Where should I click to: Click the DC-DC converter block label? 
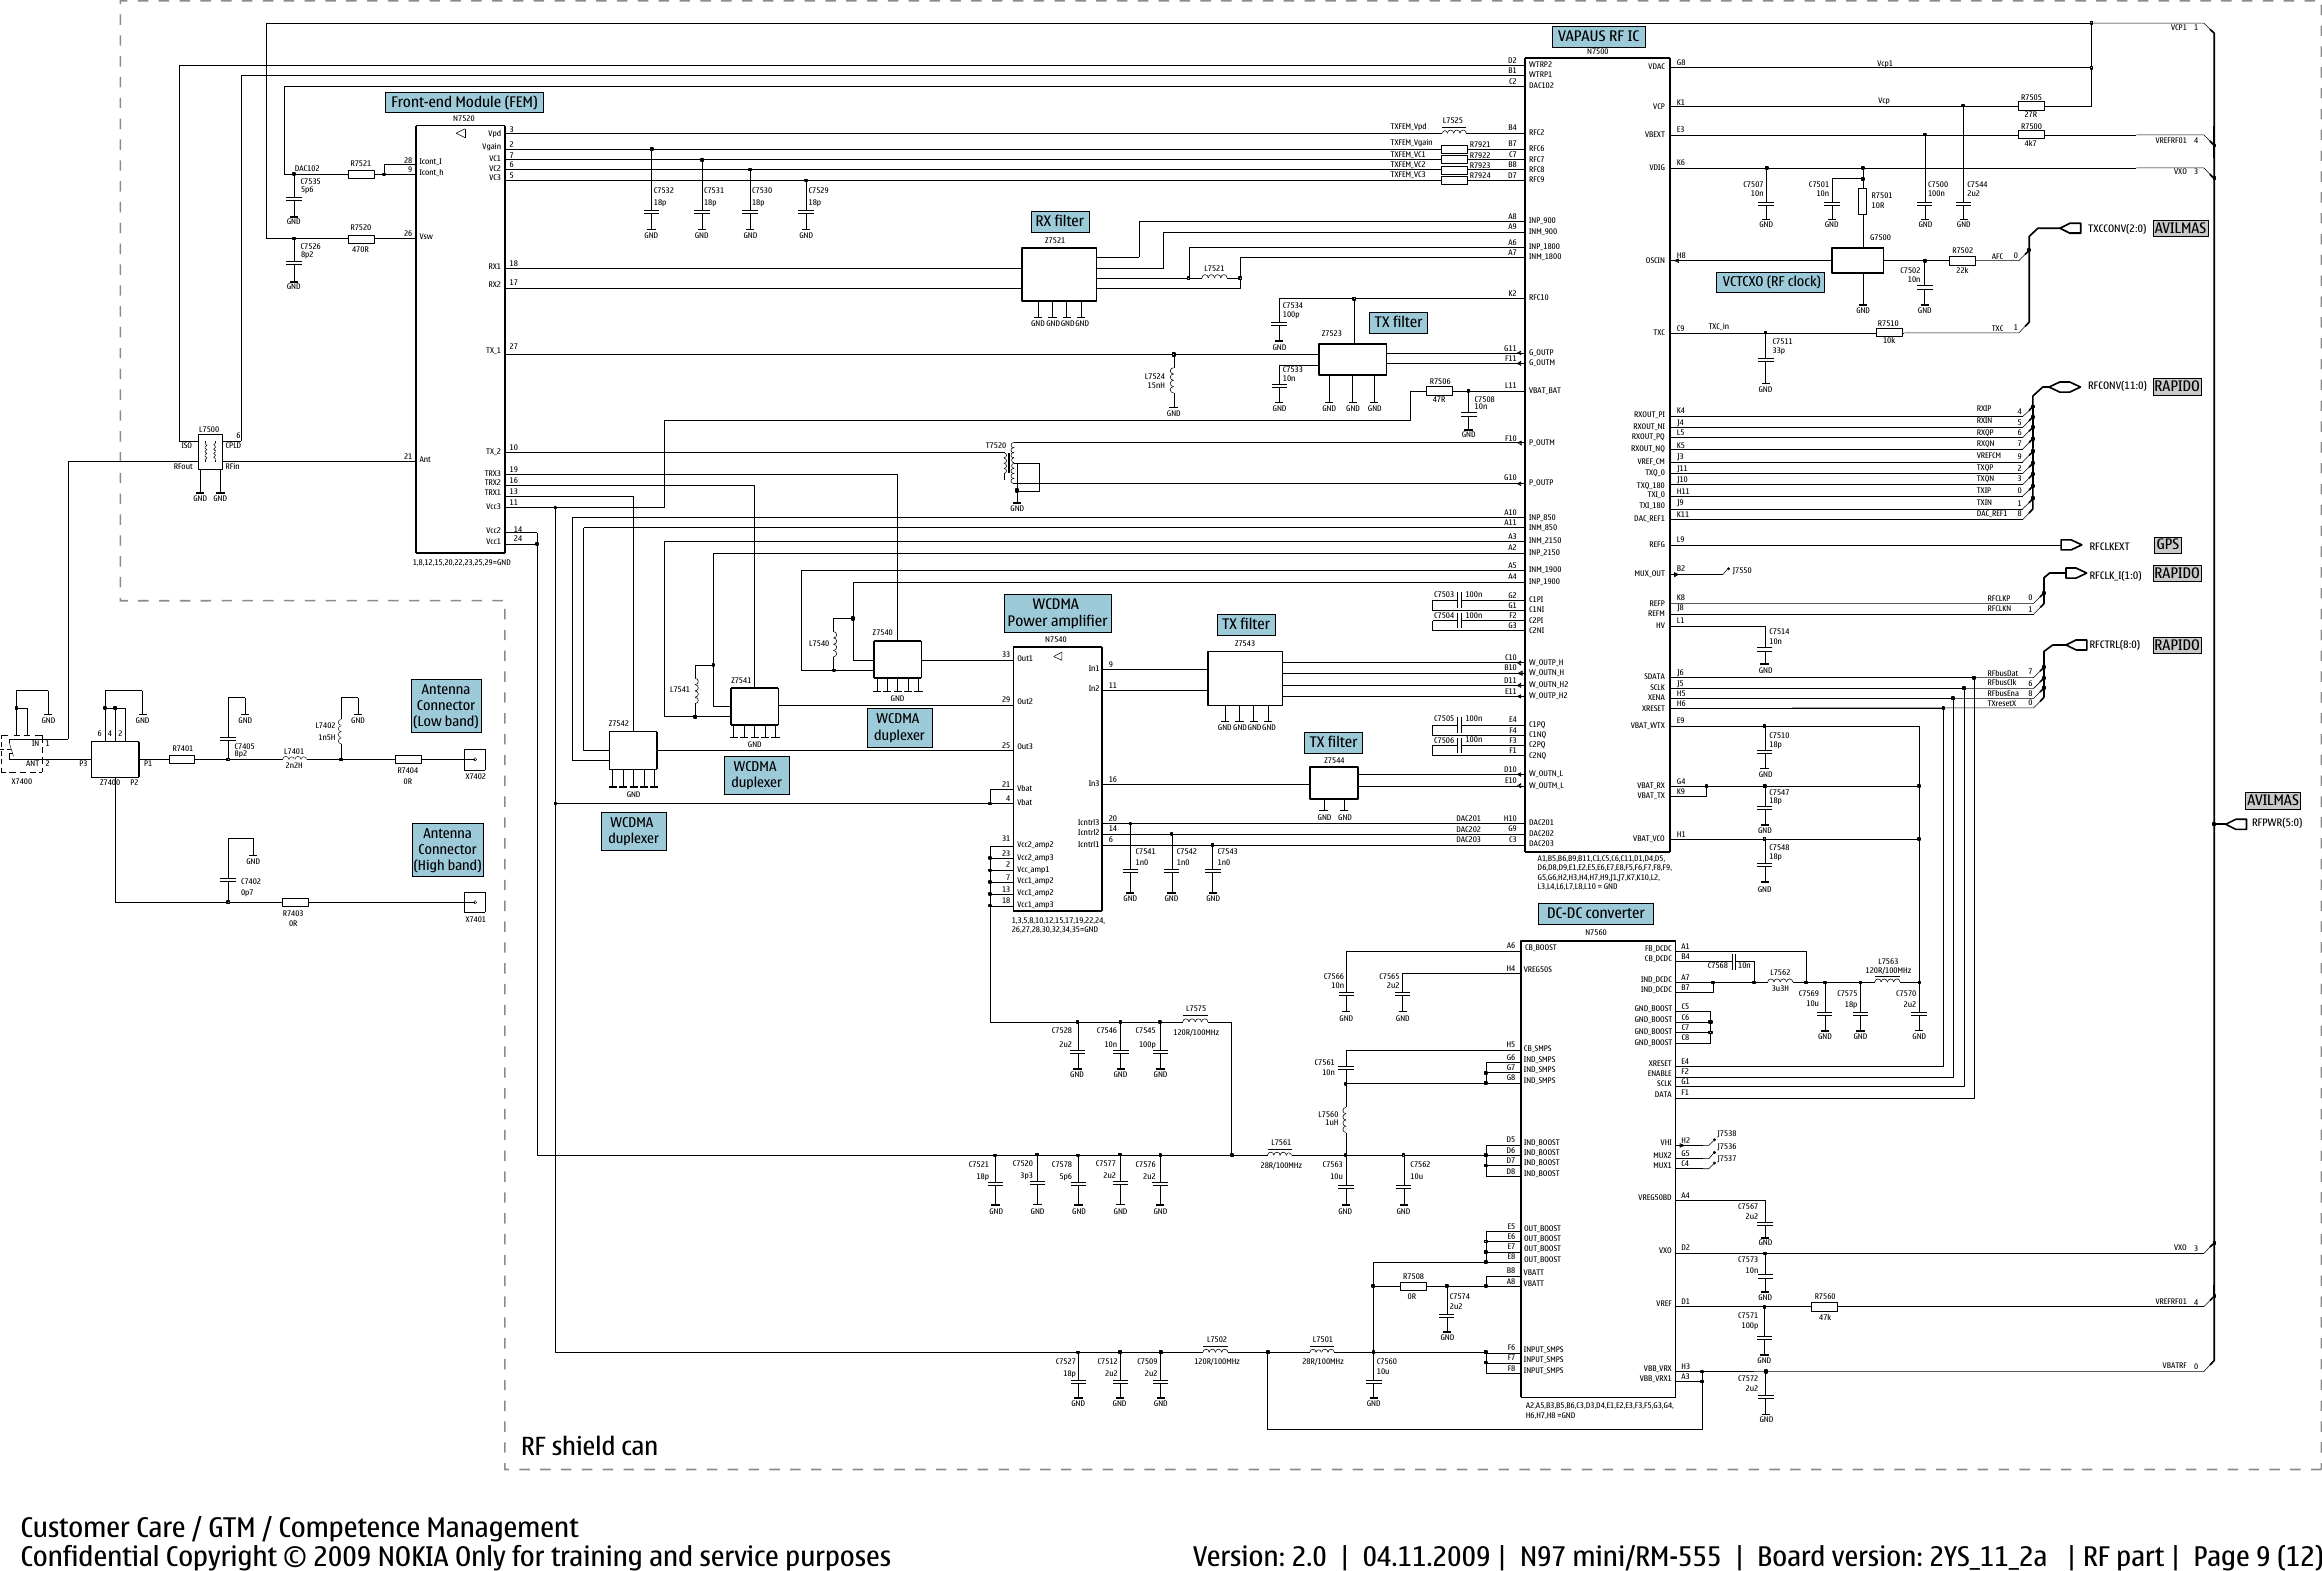tap(1594, 913)
